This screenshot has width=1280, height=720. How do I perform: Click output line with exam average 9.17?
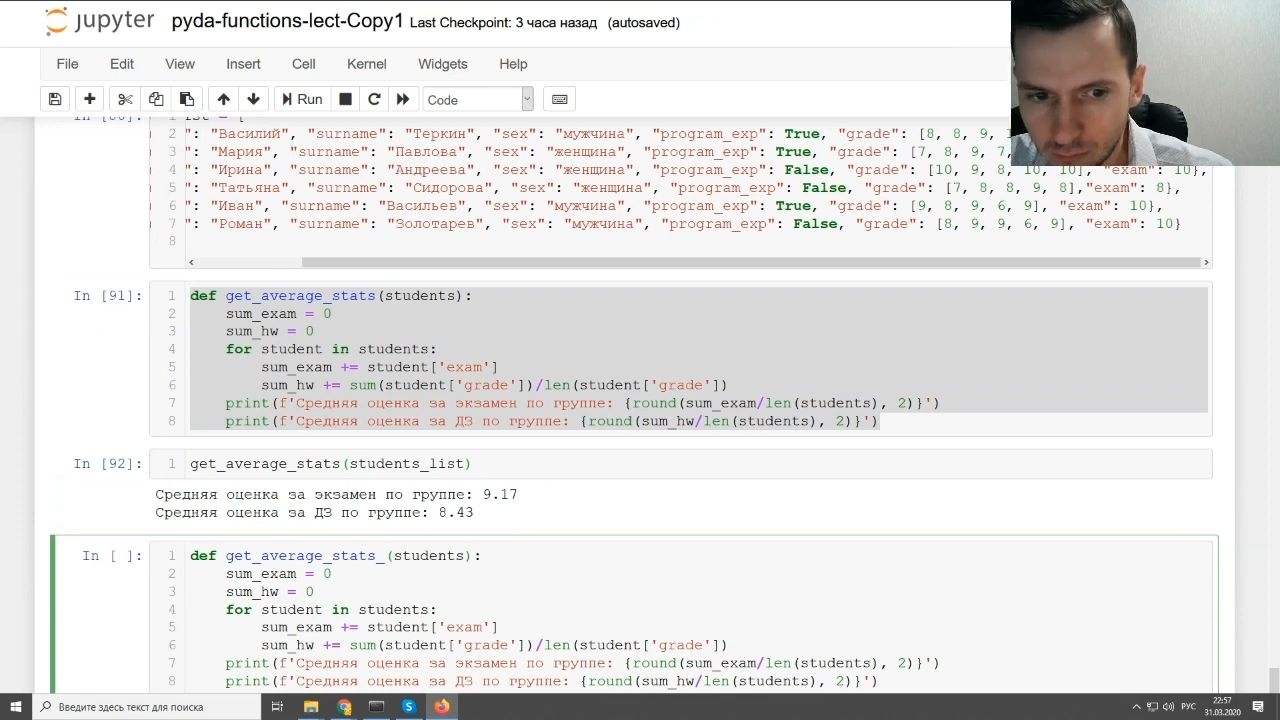click(x=336, y=494)
